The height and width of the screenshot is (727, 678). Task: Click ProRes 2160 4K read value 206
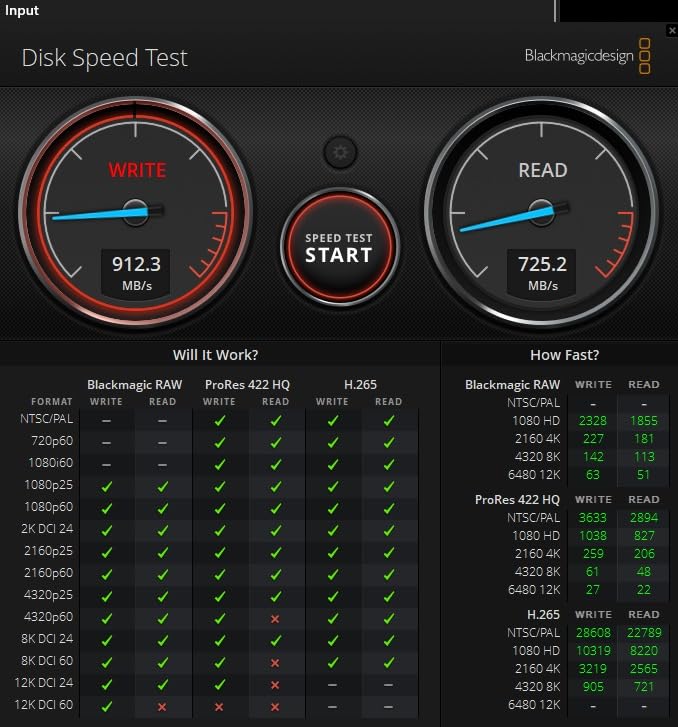(644, 554)
